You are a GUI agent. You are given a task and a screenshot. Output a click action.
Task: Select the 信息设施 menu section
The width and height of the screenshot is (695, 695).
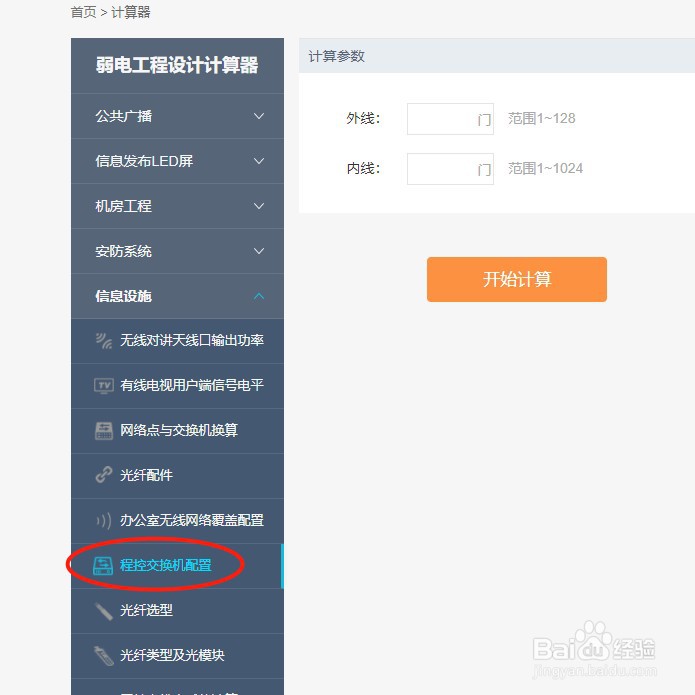click(177, 296)
